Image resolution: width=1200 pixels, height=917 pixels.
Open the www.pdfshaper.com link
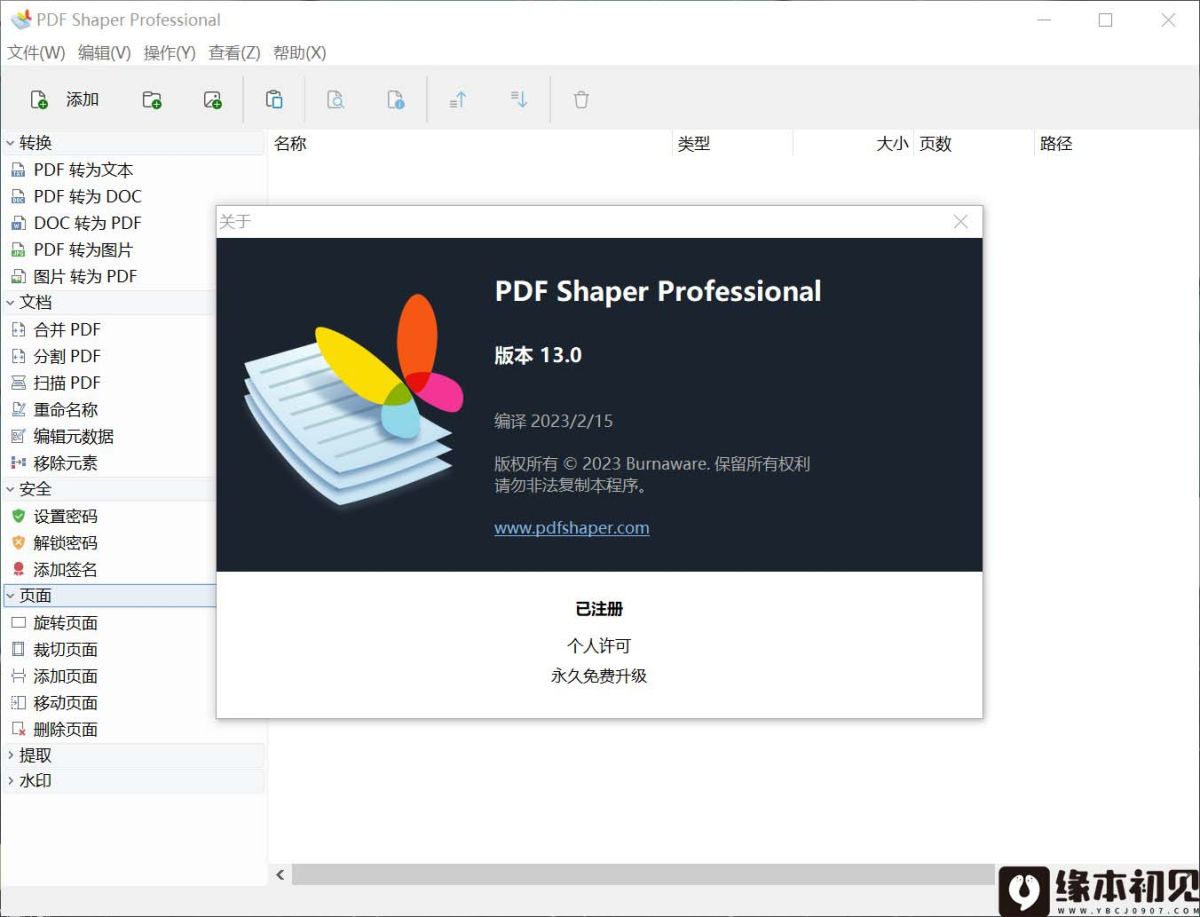[x=572, y=528]
